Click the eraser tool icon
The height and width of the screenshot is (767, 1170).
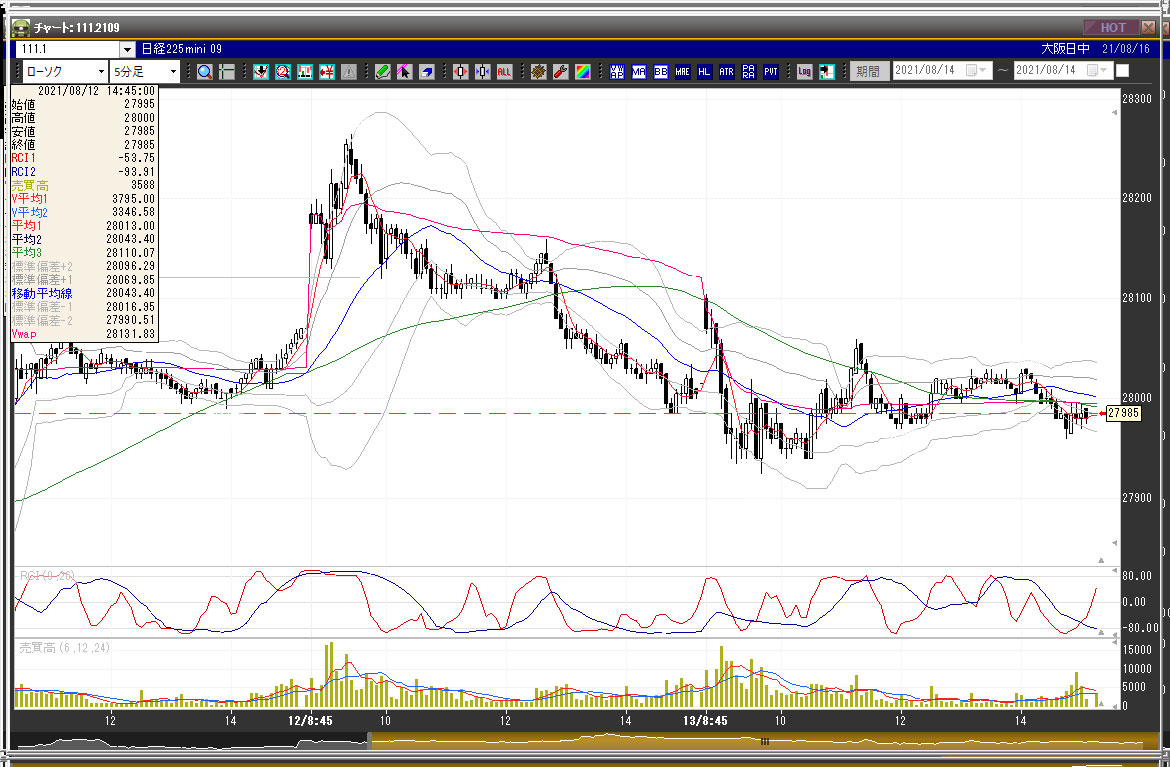[x=426, y=71]
